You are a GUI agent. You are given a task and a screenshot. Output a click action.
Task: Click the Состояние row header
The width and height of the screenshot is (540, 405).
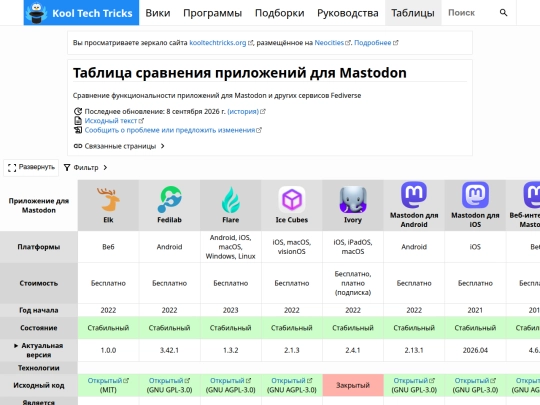[x=39, y=328]
